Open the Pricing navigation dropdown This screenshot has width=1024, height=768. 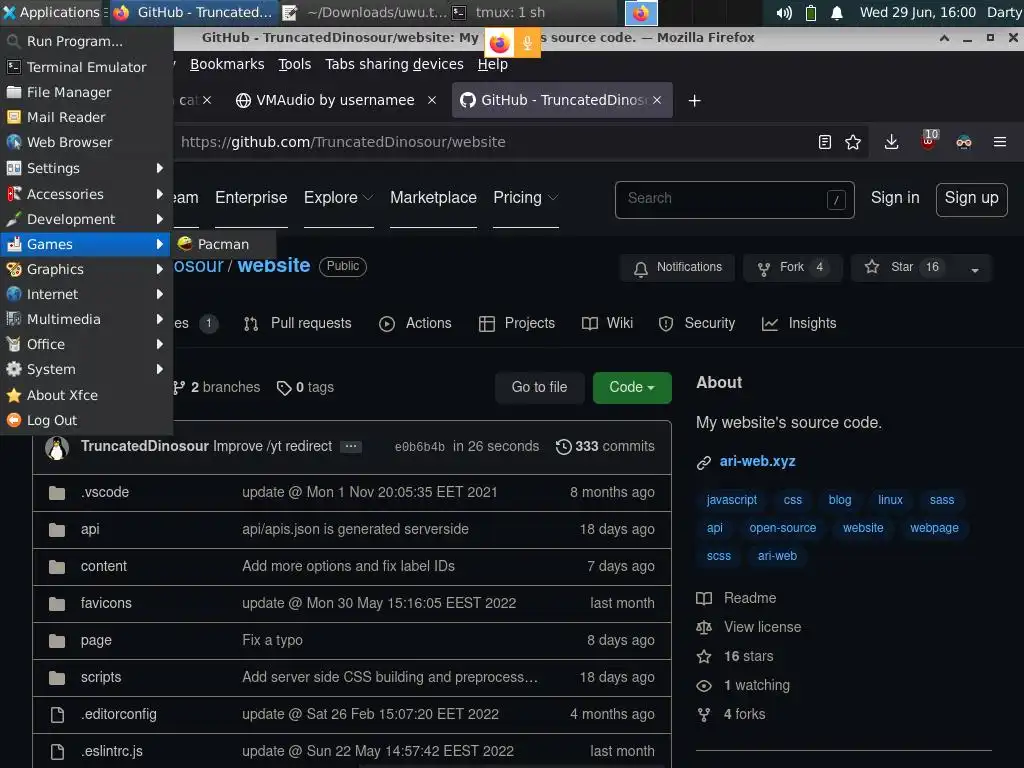(526, 198)
